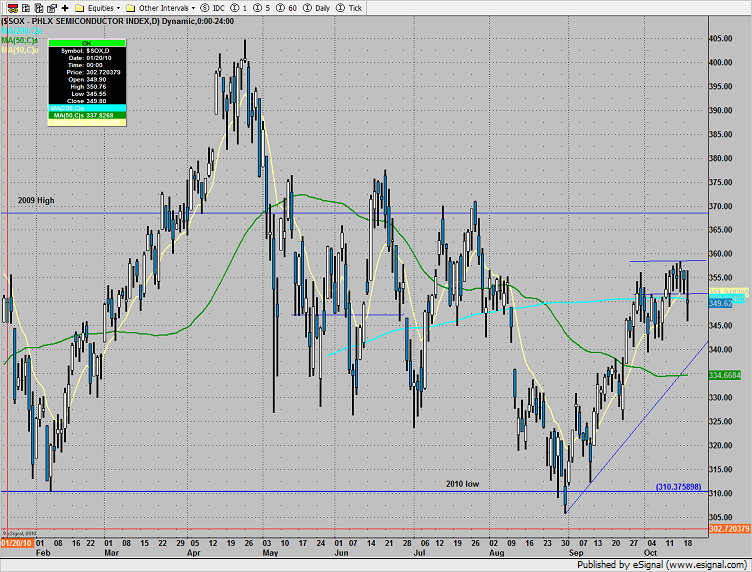Click the 320.00 price axis label
The width and height of the screenshot is (752, 572).
(721, 445)
